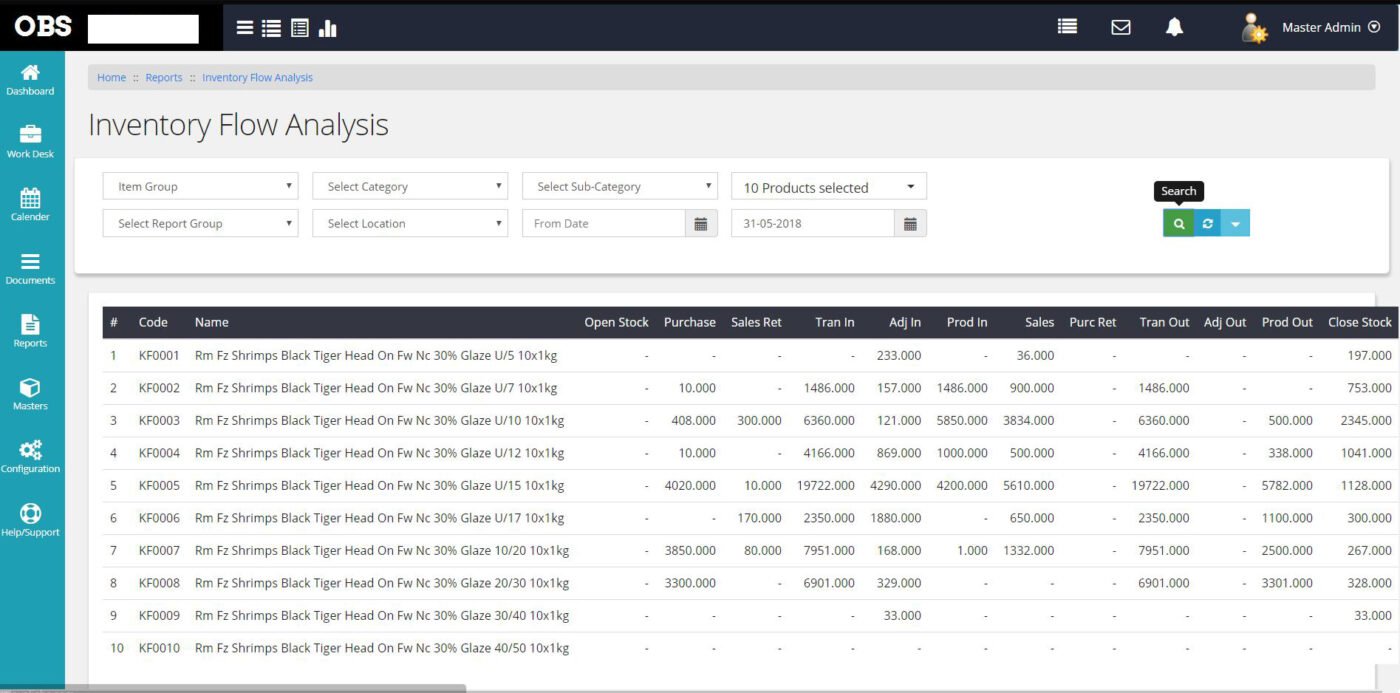Expand the 10 Products selected dropdown
Screen dimensions: 1400x693
(829, 187)
